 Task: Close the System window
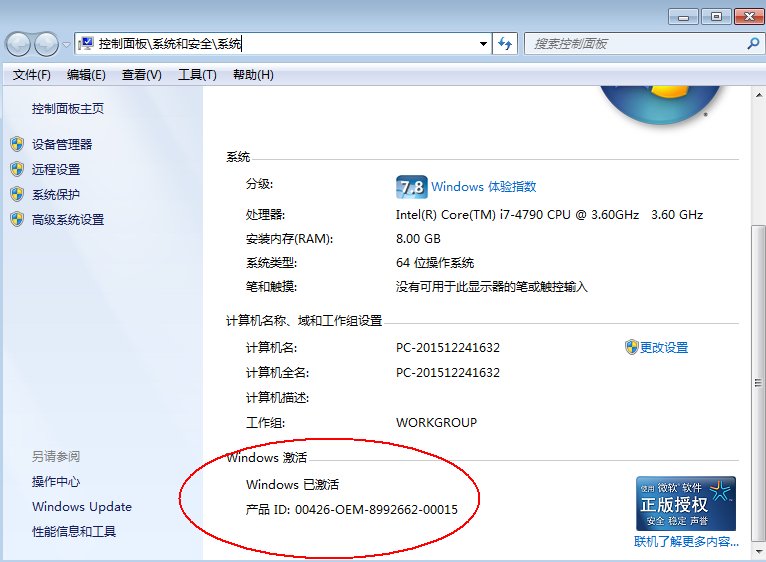click(749, 17)
